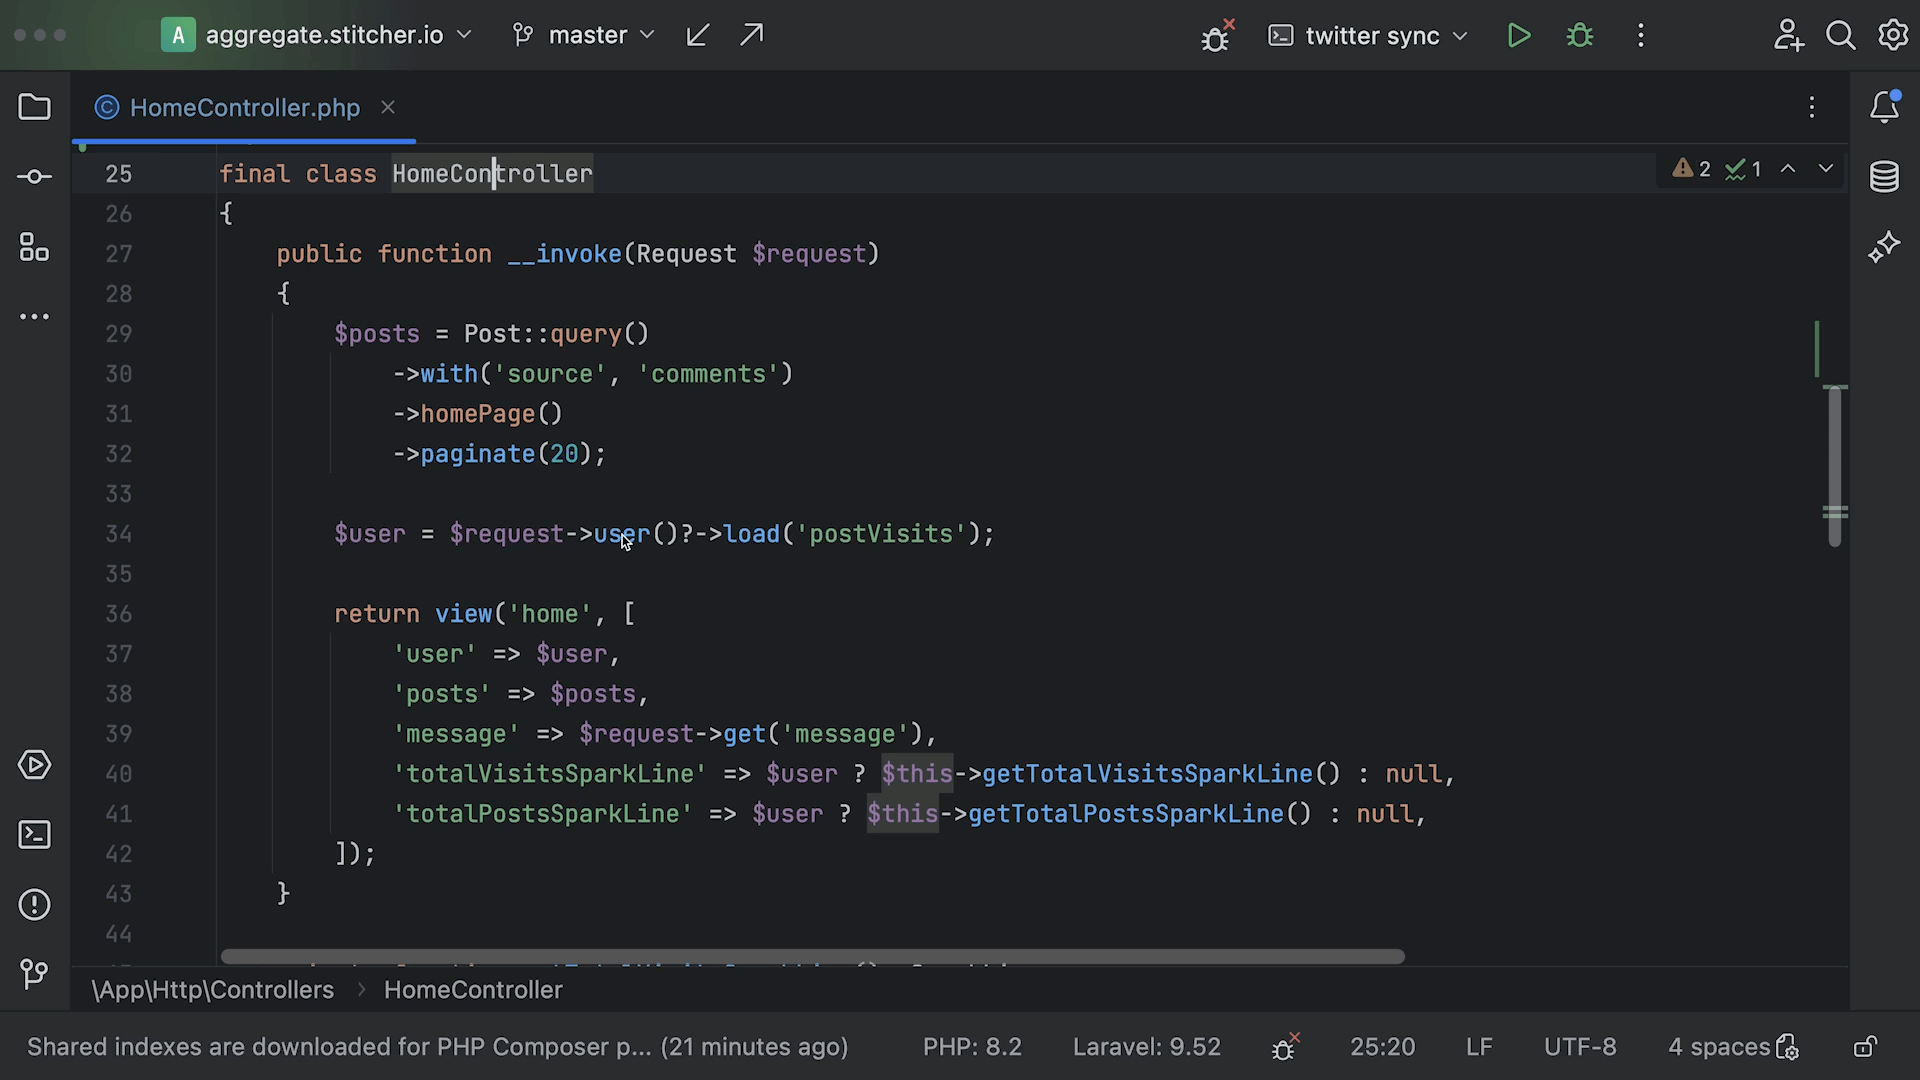Toggle PHP debug listening in toolbar

pyautogui.click(x=1216, y=37)
